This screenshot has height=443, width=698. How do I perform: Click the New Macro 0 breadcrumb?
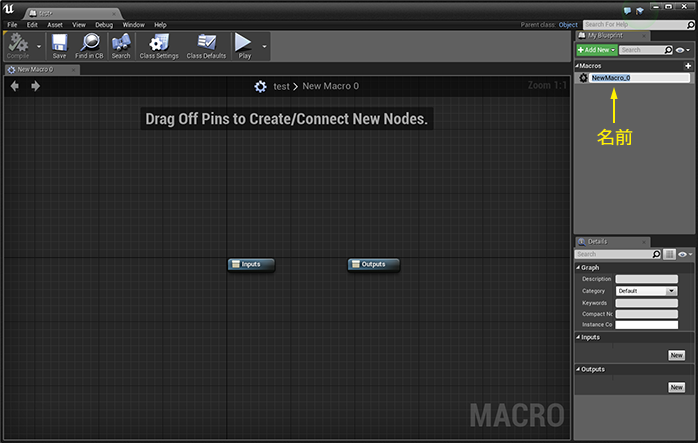[x=330, y=86]
